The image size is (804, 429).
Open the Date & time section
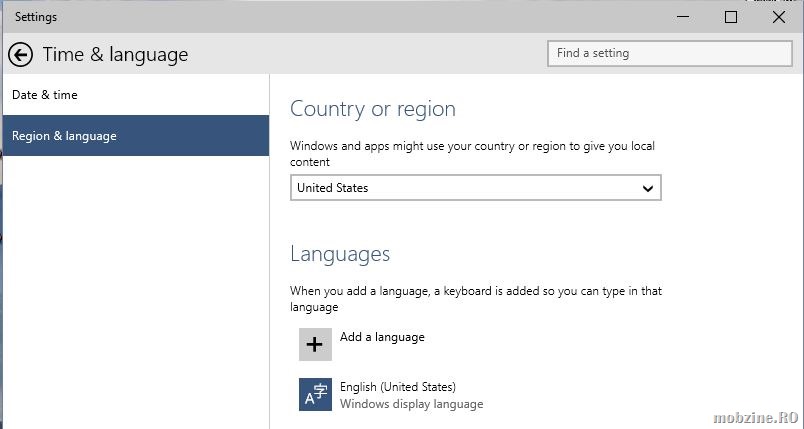(x=136, y=95)
